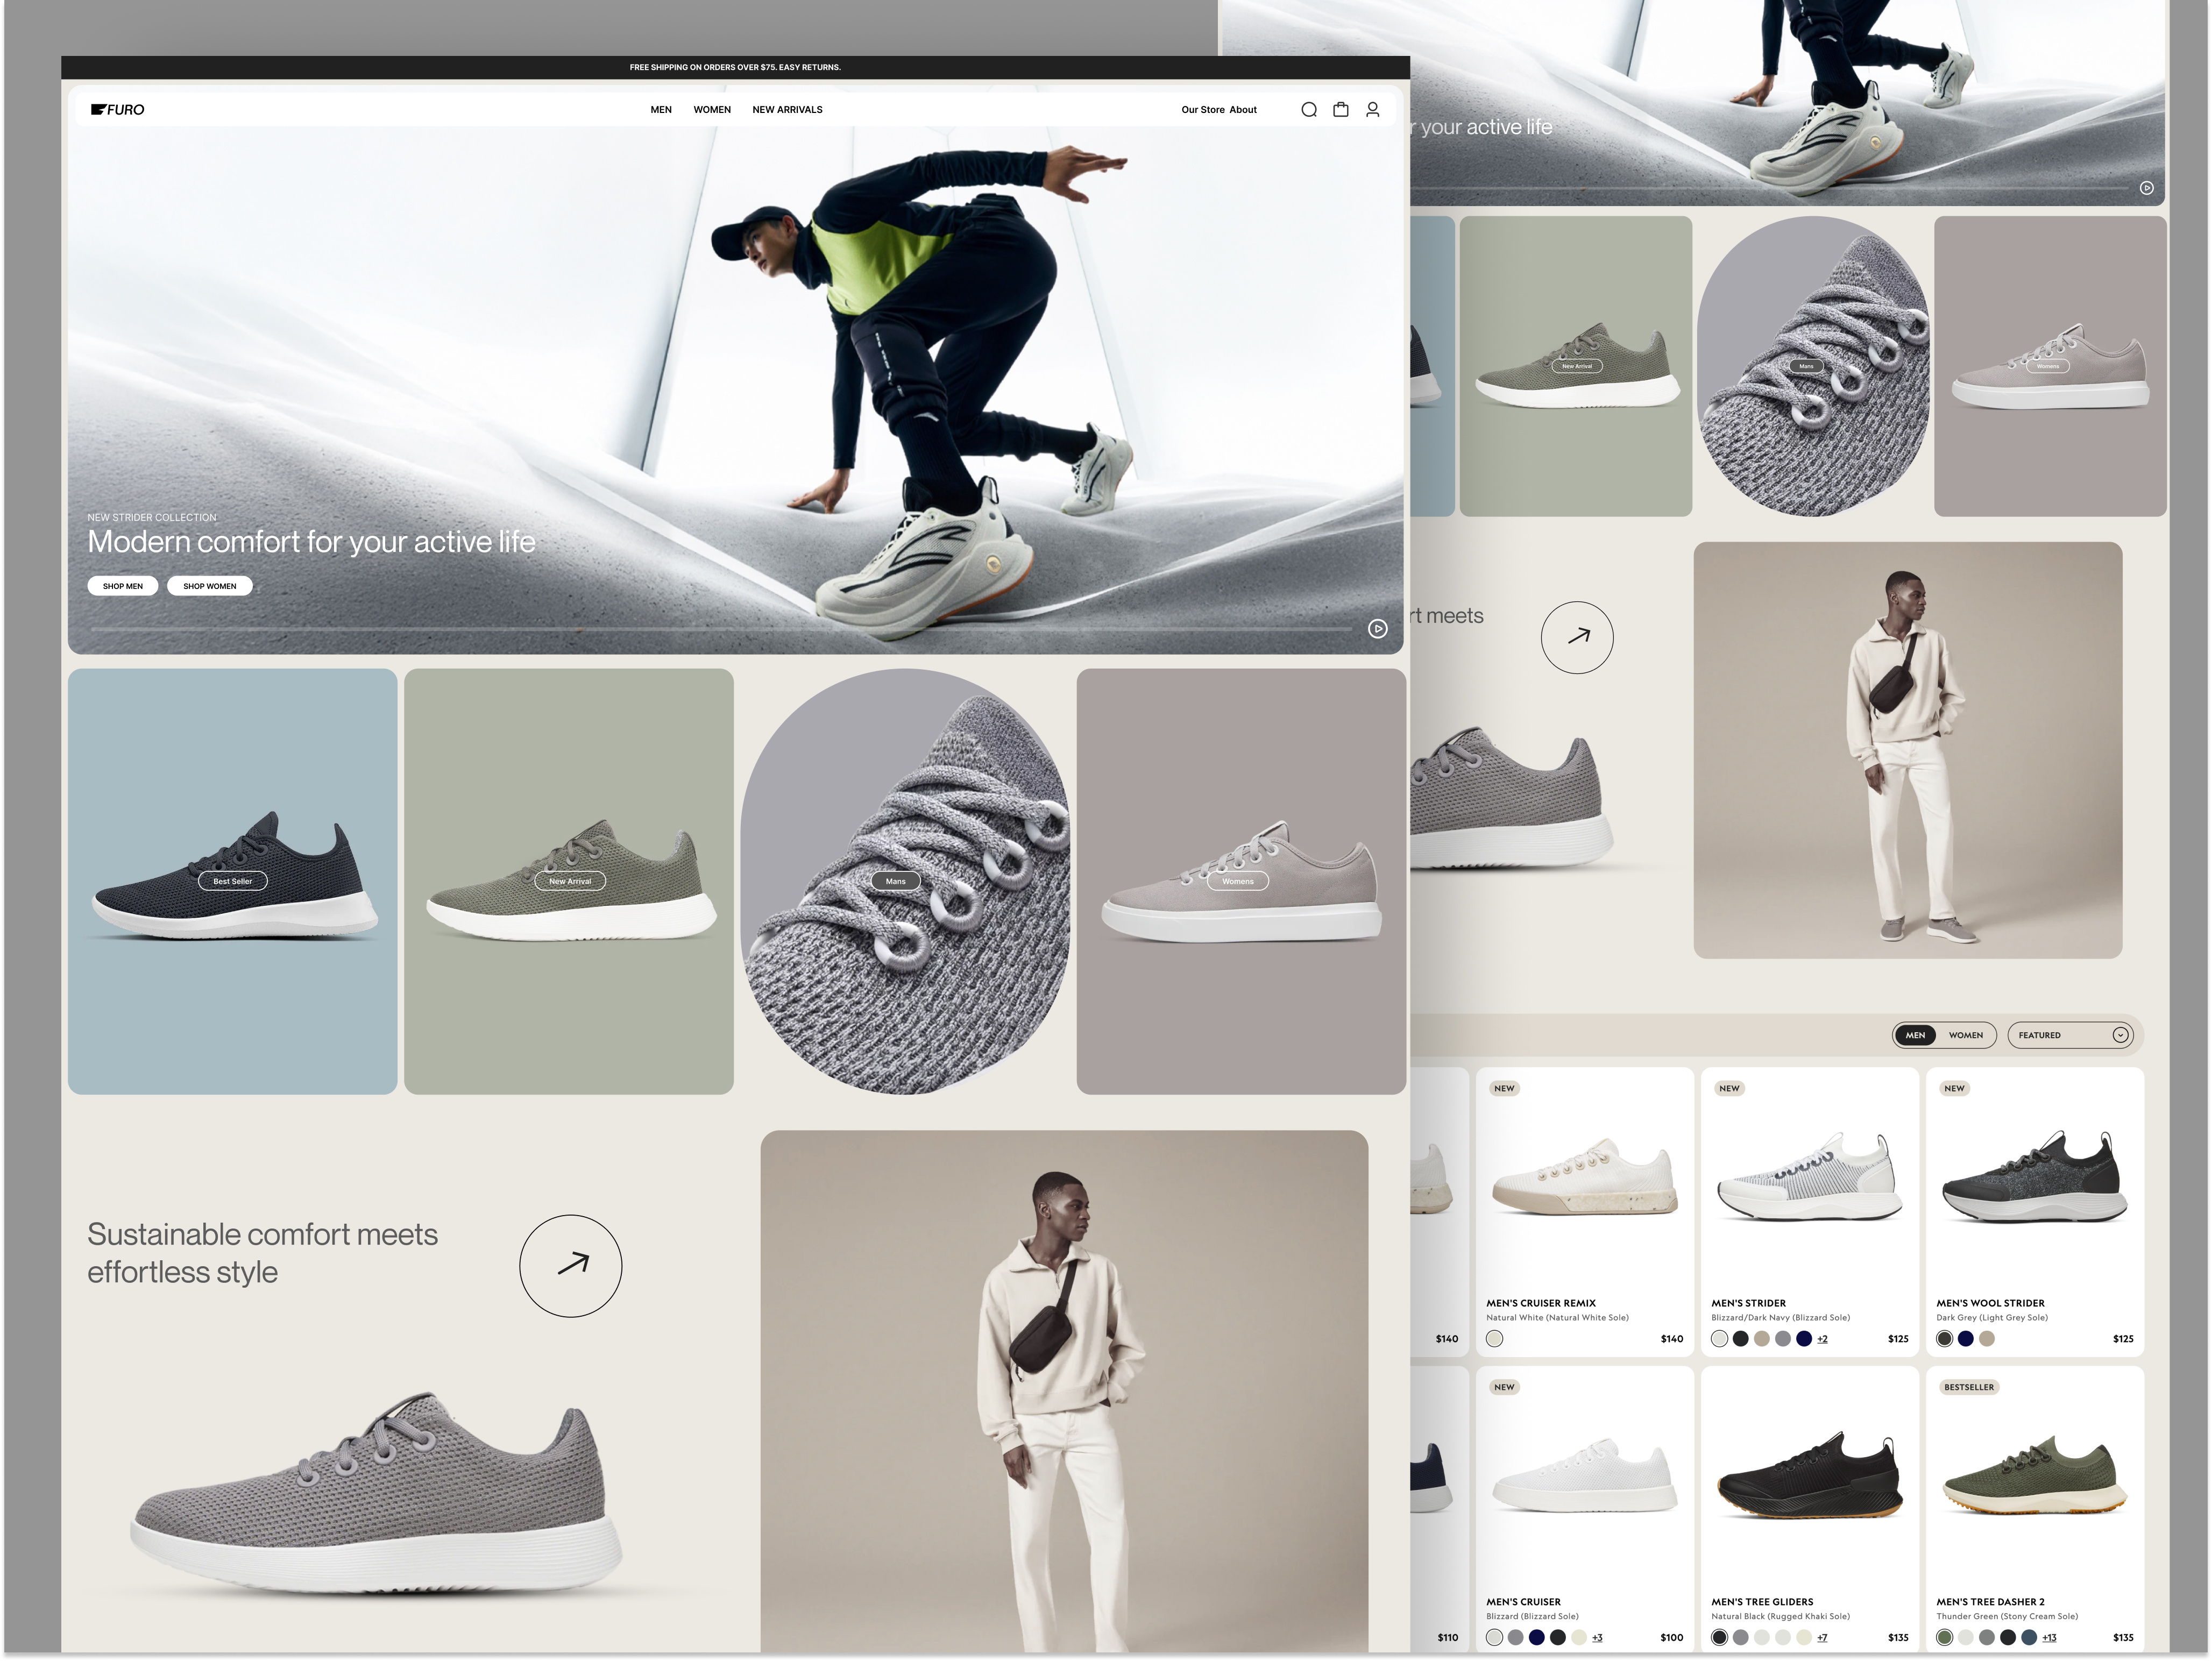Select the MEN filter pill

pyautogui.click(x=1915, y=1035)
